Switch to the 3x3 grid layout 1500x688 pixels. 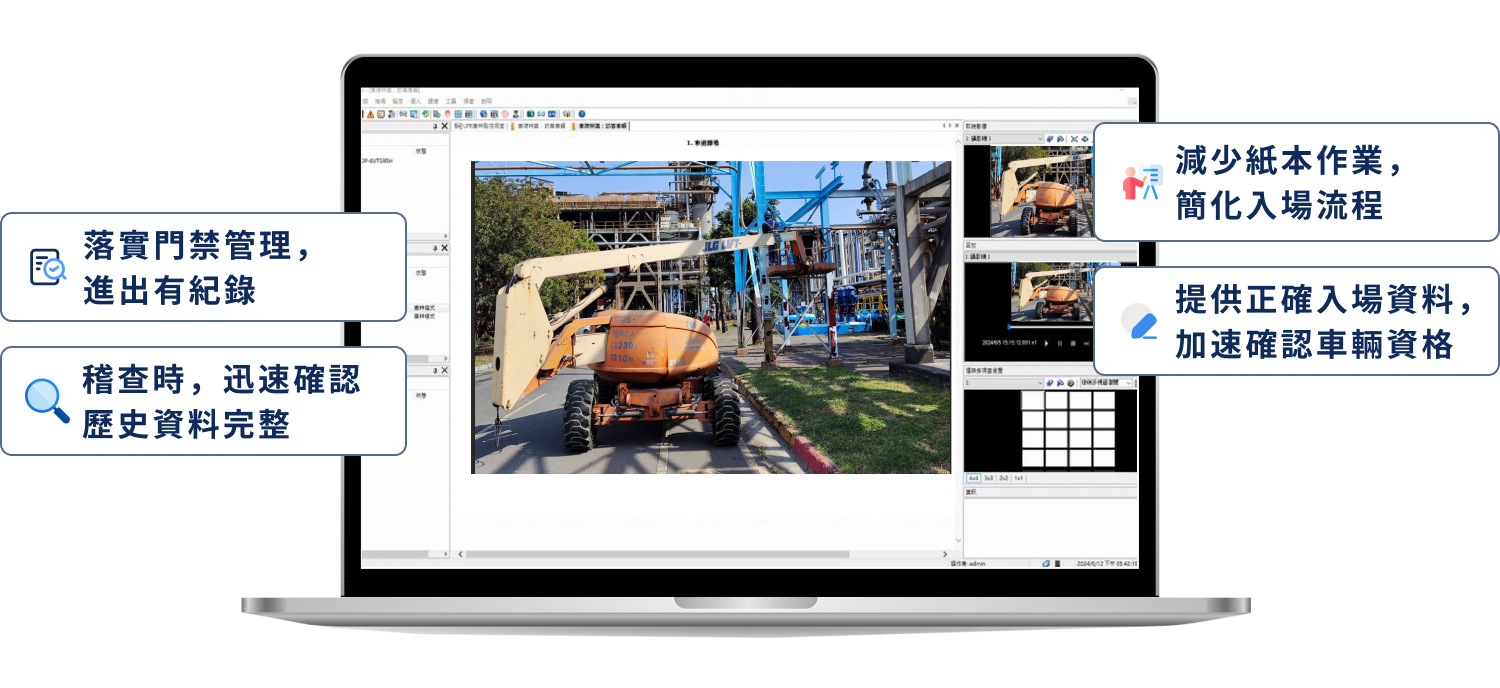point(988,479)
